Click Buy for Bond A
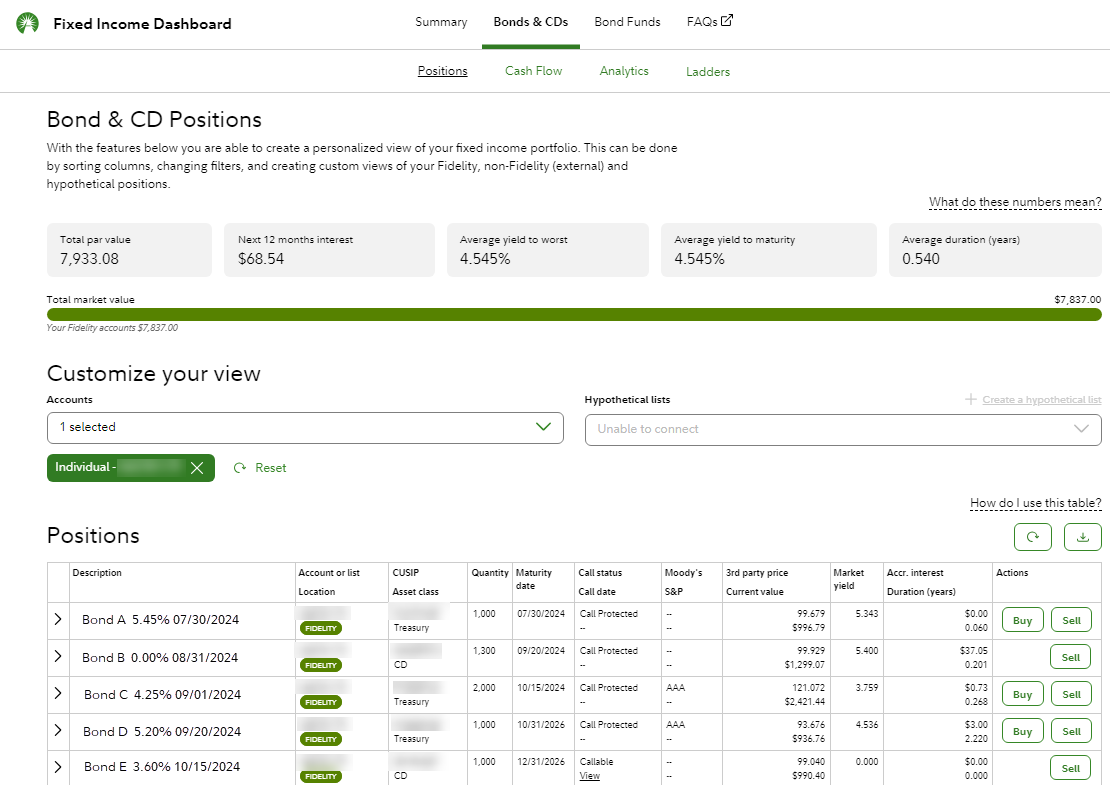Viewport: 1110px width, 785px height. click(x=1022, y=620)
